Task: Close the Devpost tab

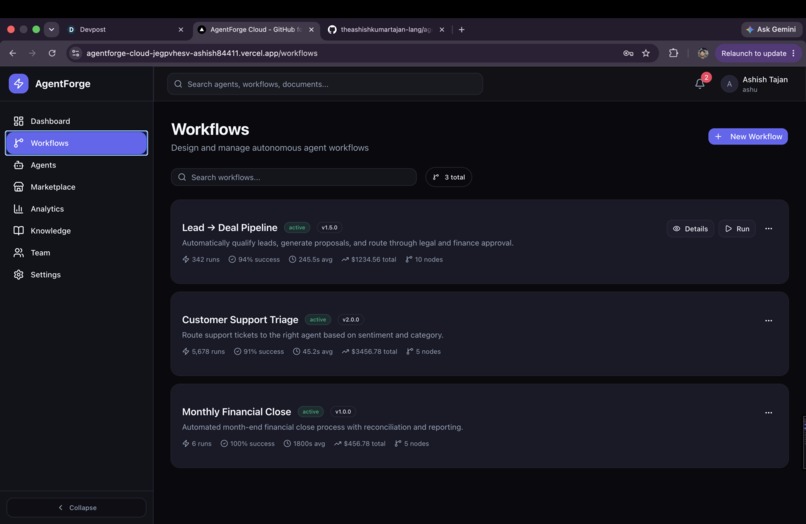Action: [x=181, y=30]
